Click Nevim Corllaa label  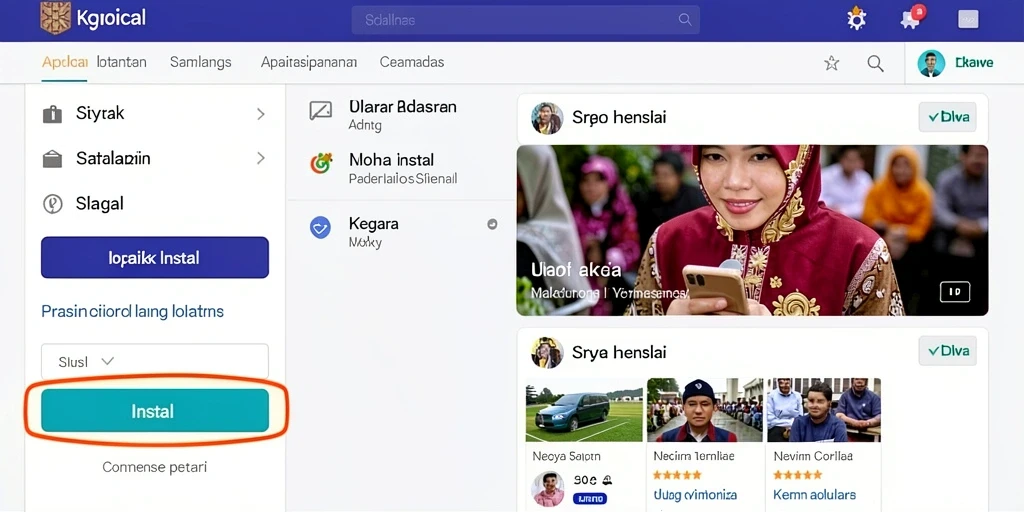pyautogui.click(x=813, y=456)
